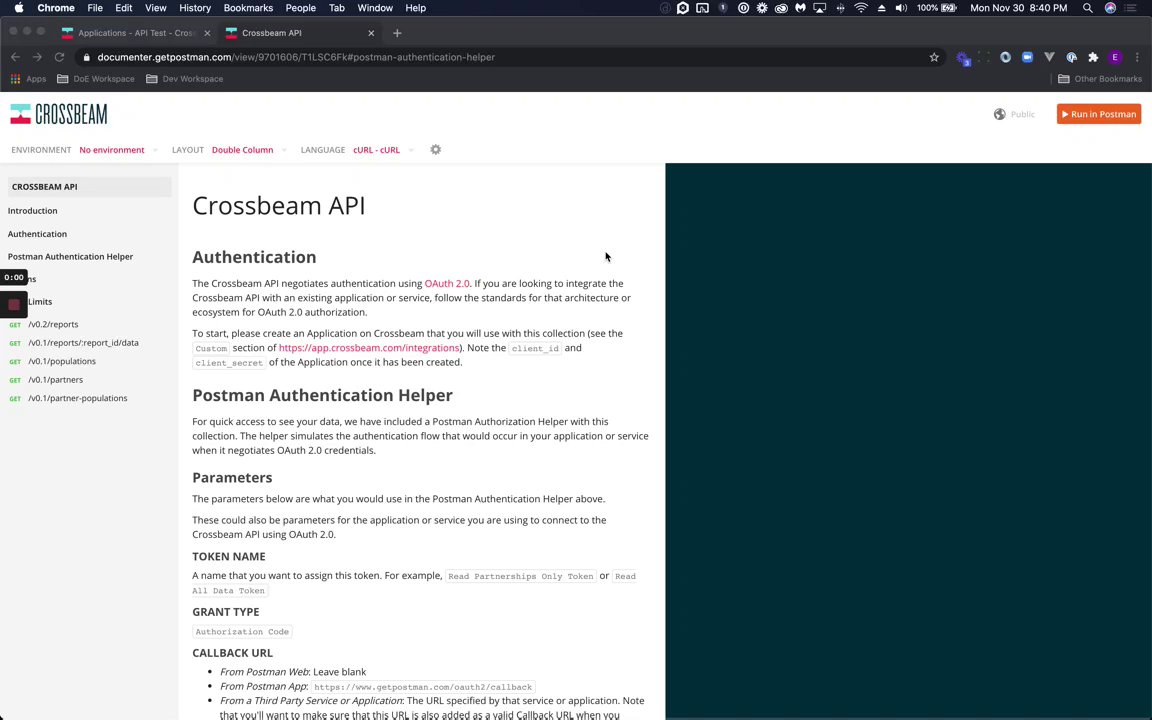The height and width of the screenshot is (720, 1152).
Task: Go to Authentication in sidebar
Action: tap(37, 234)
